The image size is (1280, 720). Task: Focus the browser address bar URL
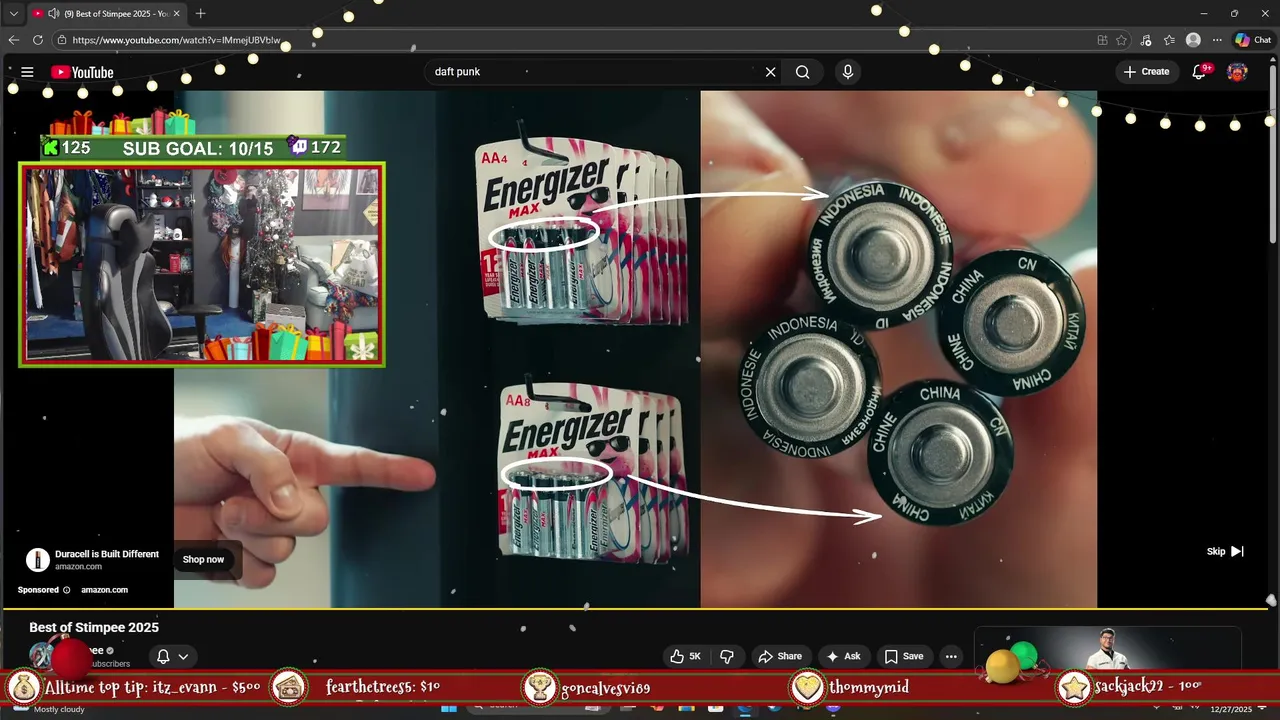point(176,40)
